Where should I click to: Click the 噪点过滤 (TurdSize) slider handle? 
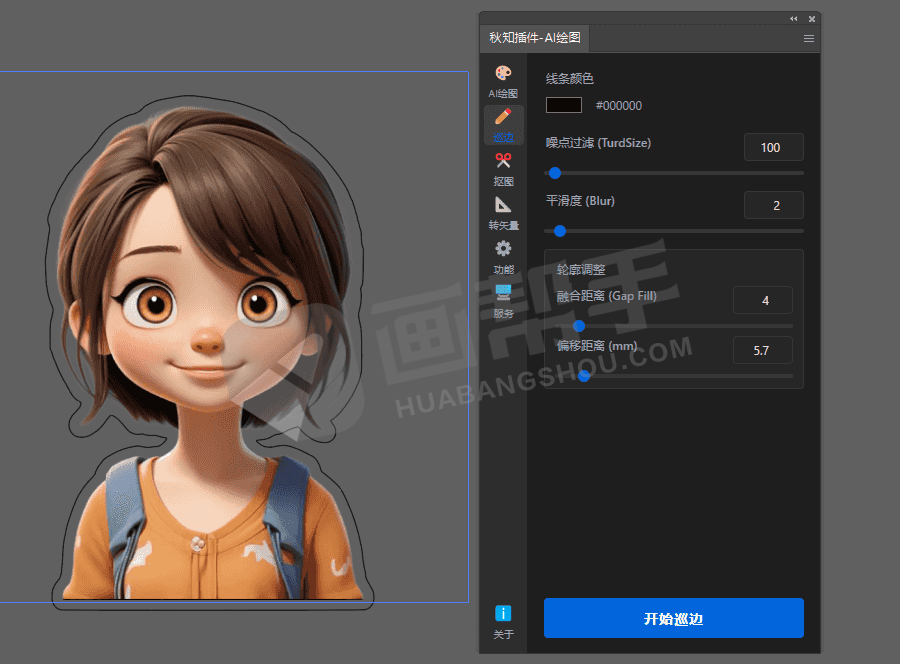click(555, 173)
